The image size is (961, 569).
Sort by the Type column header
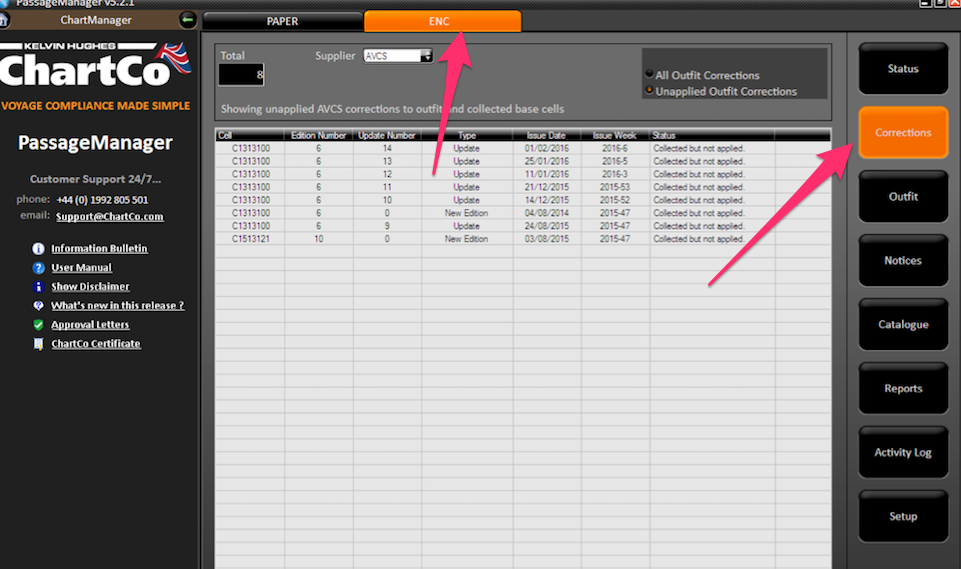(467, 136)
